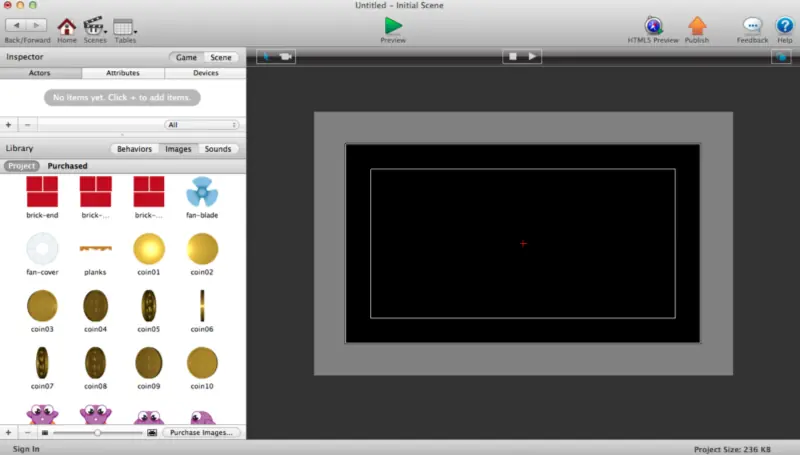Select the coin04 image

coord(95,311)
